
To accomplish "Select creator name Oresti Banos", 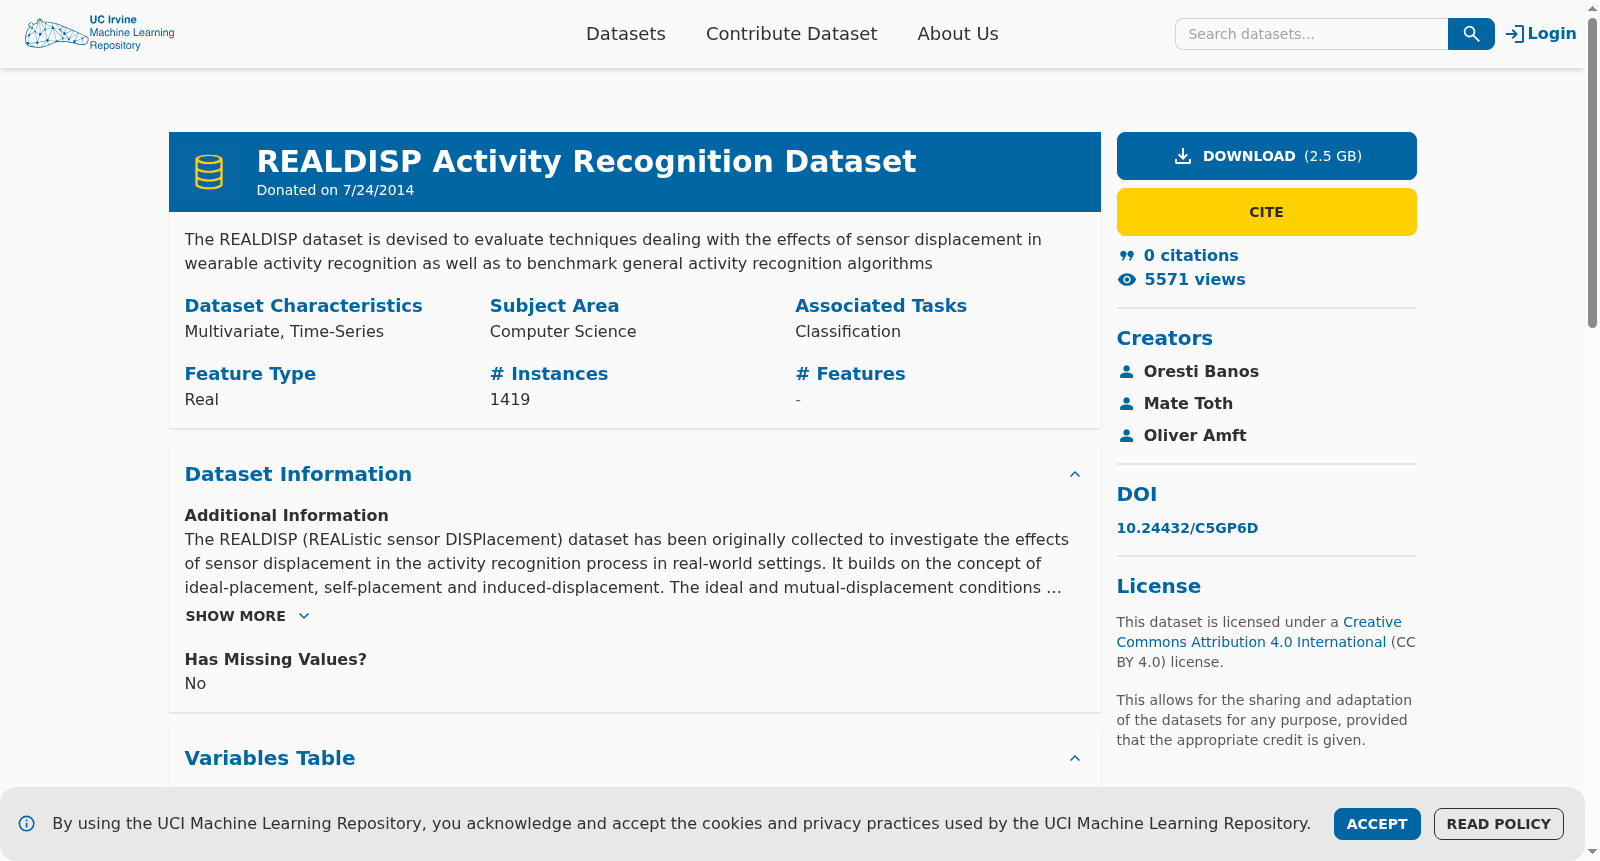I will [1201, 372].
